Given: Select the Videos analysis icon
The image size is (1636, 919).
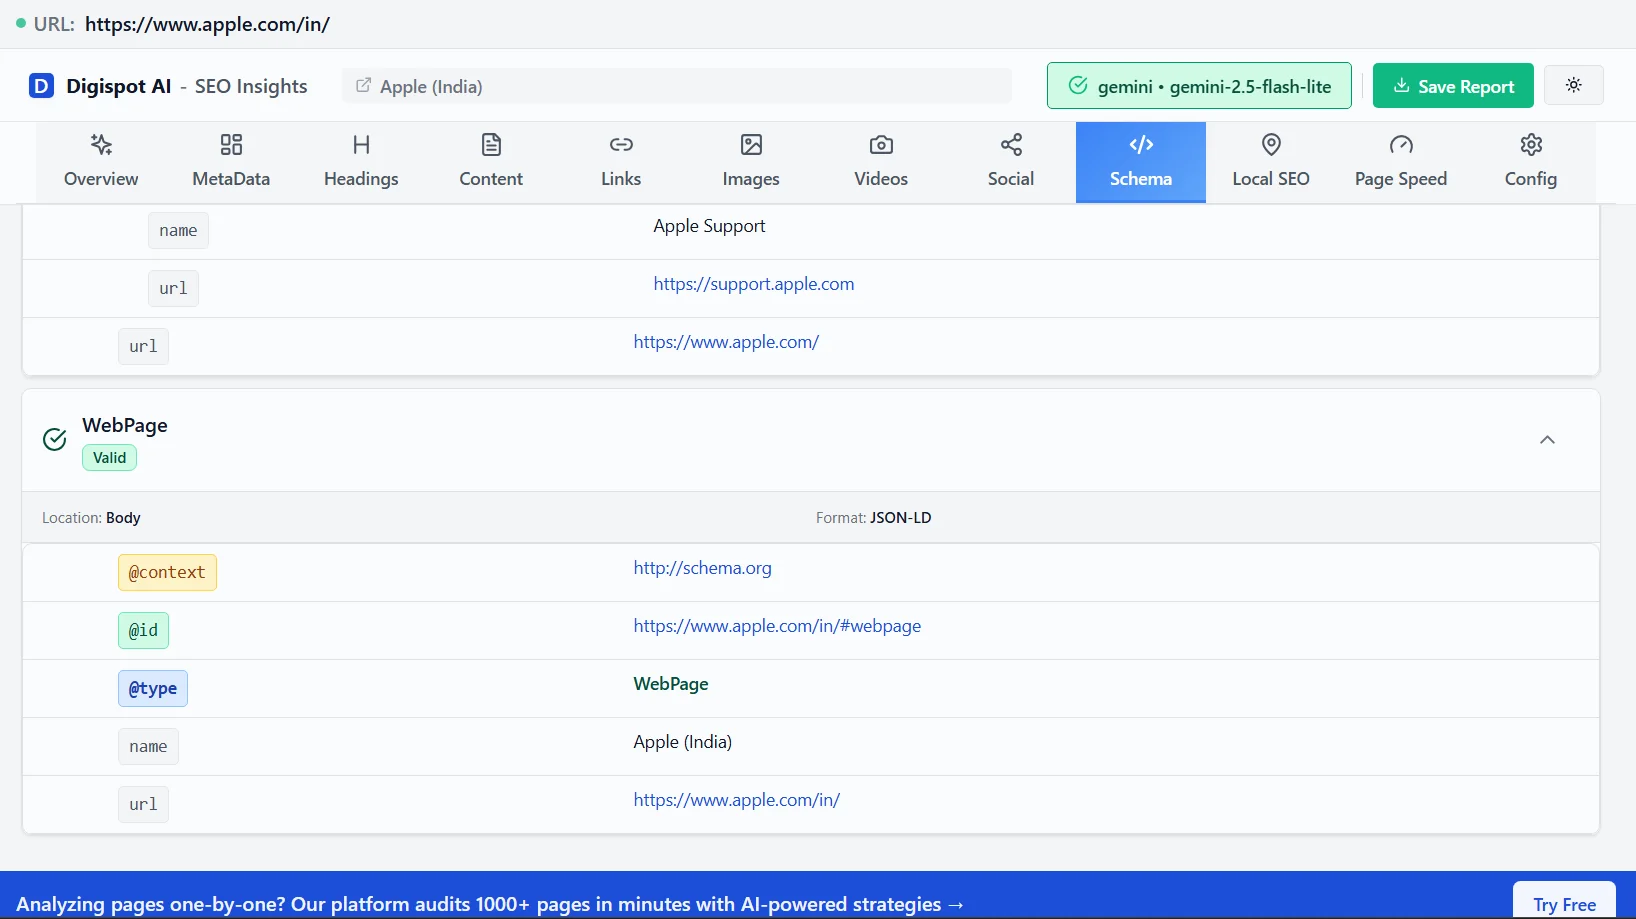Looking at the screenshot, I should pos(880,160).
